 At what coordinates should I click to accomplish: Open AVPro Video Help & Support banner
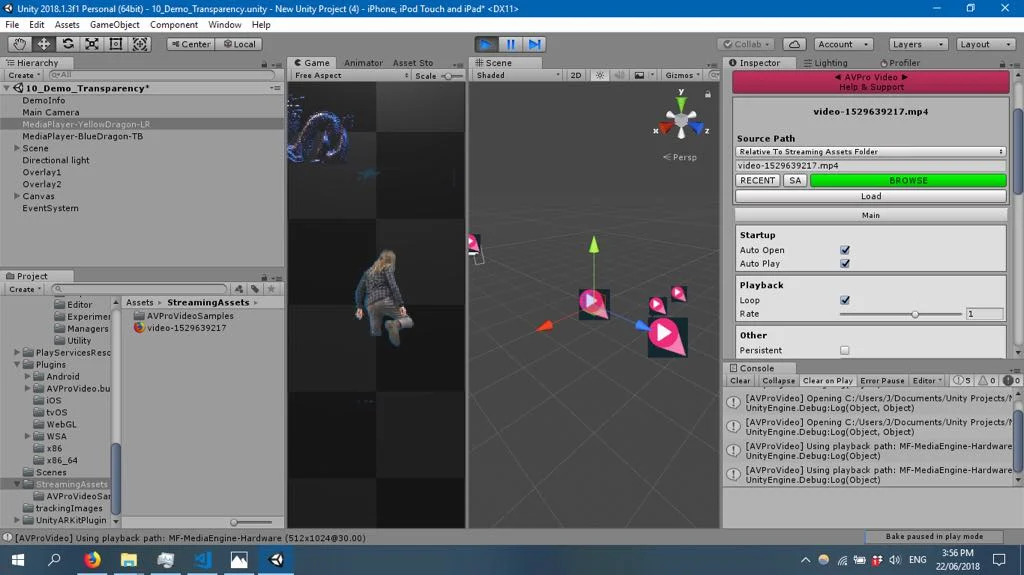pyautogui.click(x=871, y=82)
